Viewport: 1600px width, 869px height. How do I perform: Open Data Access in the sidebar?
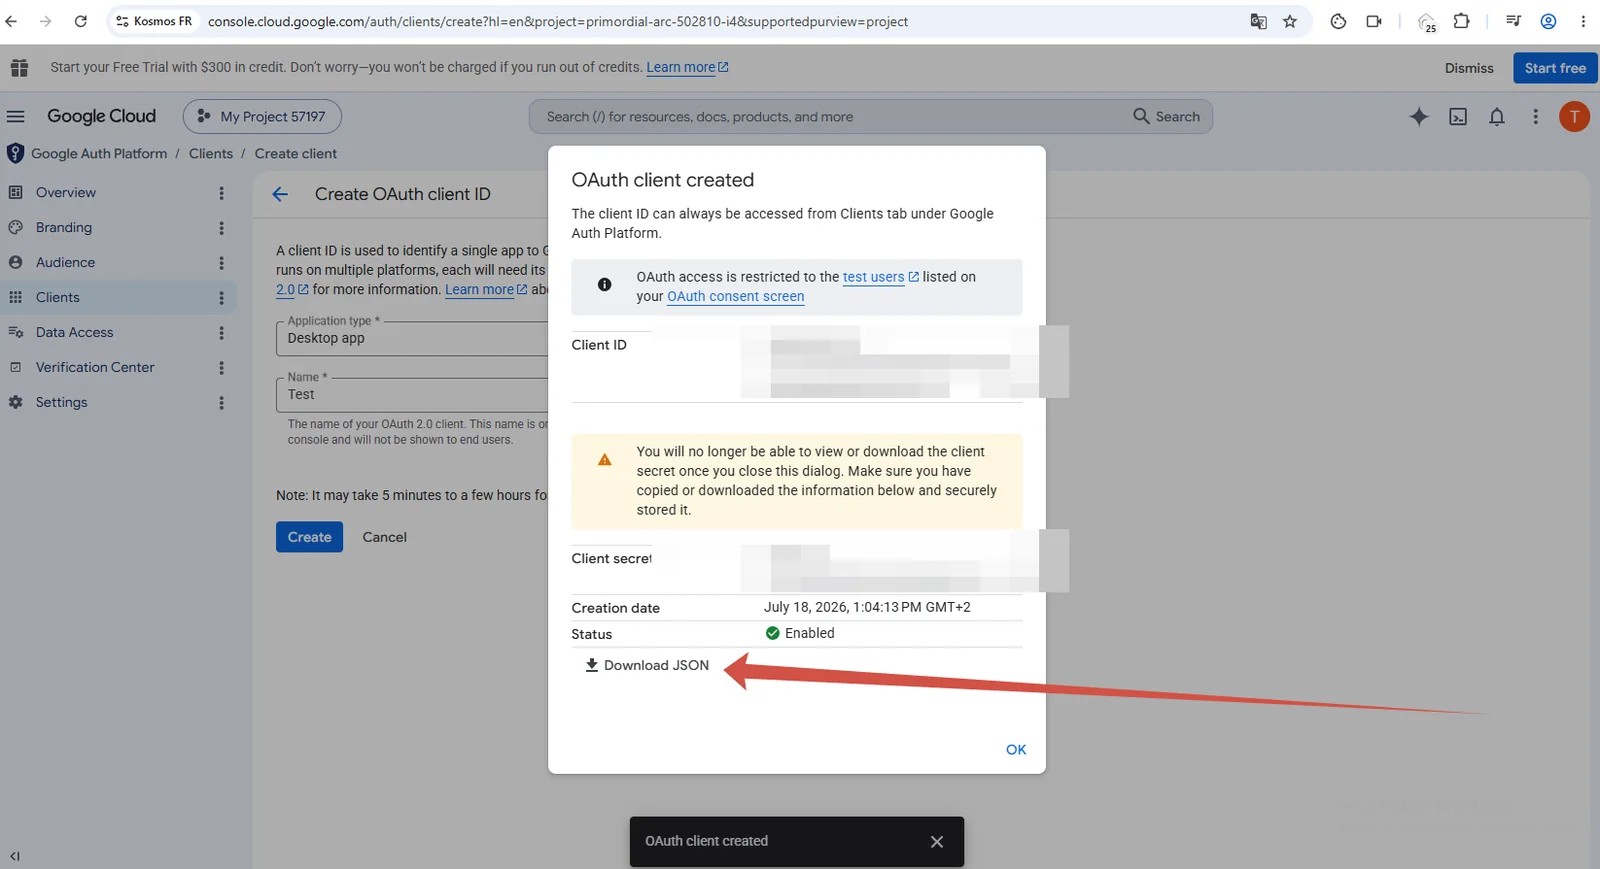(x=74, y=332)
